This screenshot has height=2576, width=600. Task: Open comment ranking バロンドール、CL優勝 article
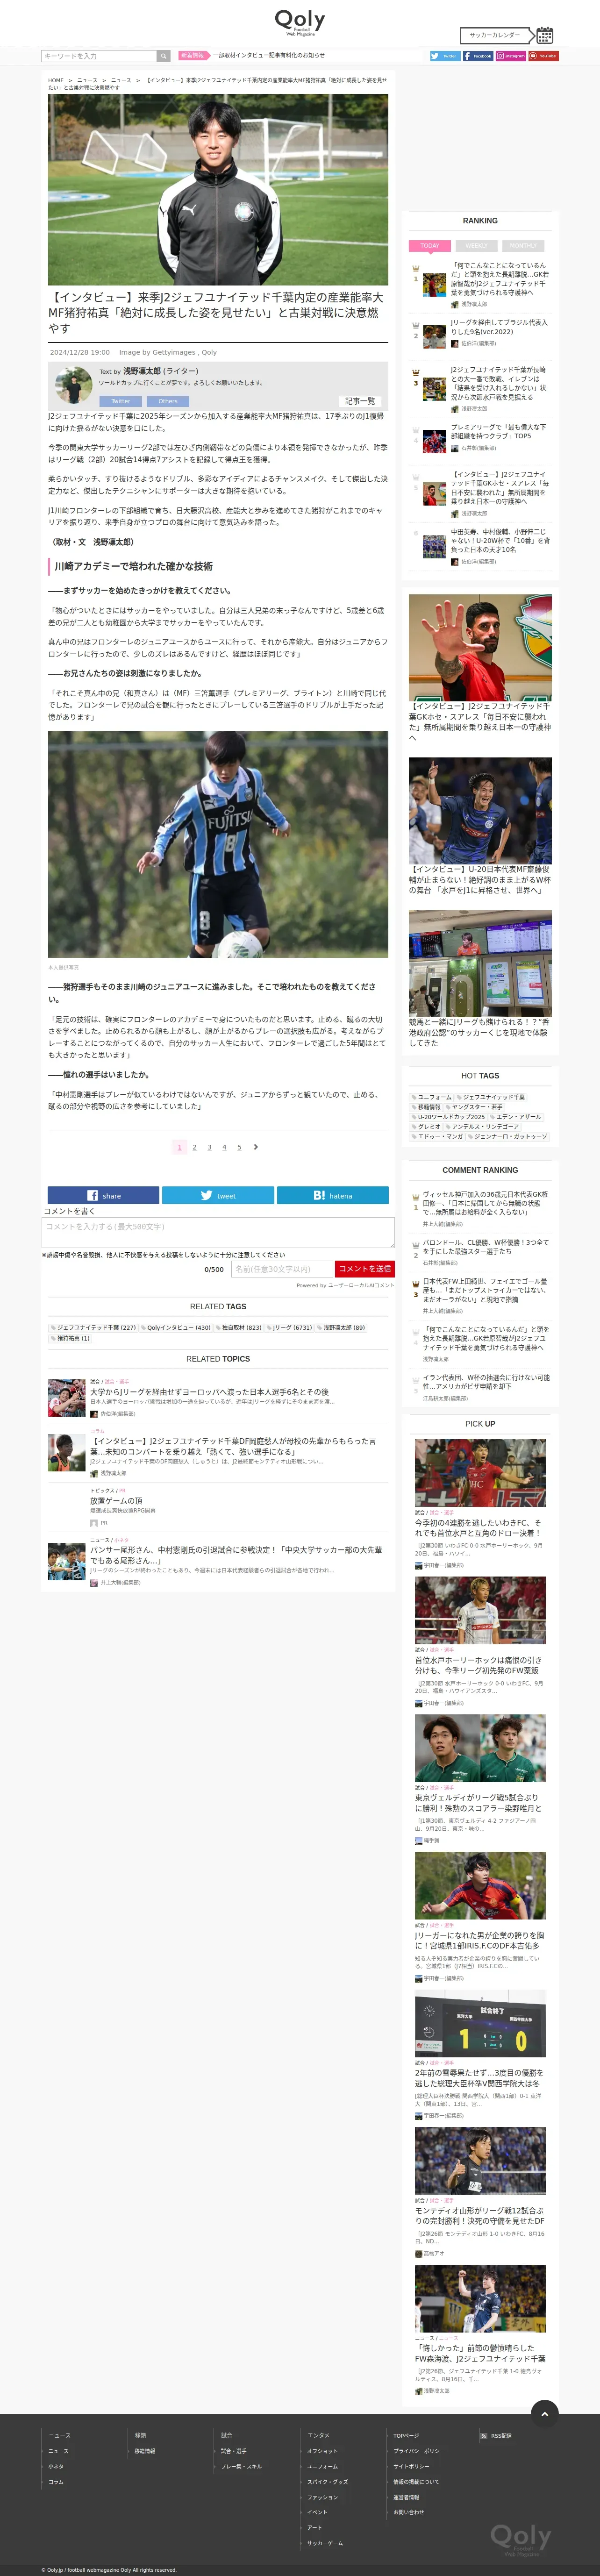(485, 1247)
